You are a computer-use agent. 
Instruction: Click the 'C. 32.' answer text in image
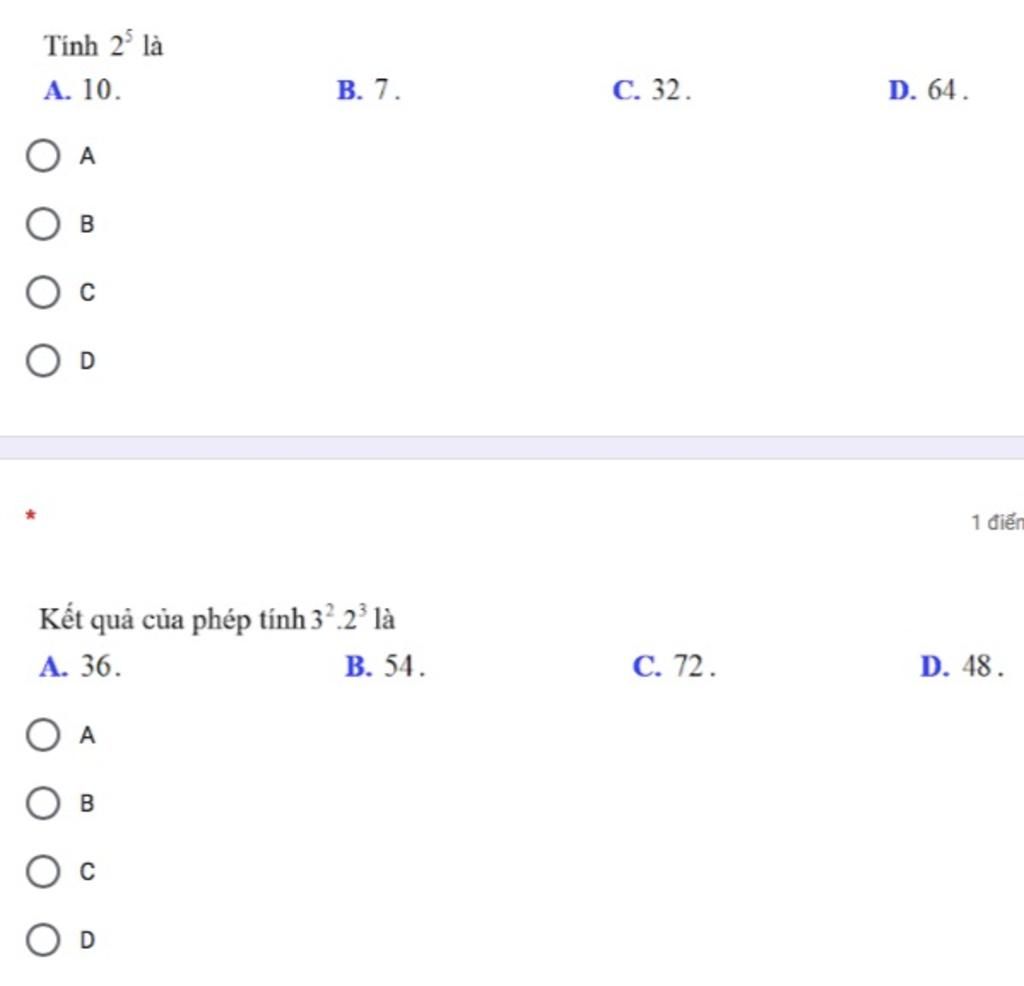pos(652,90)
